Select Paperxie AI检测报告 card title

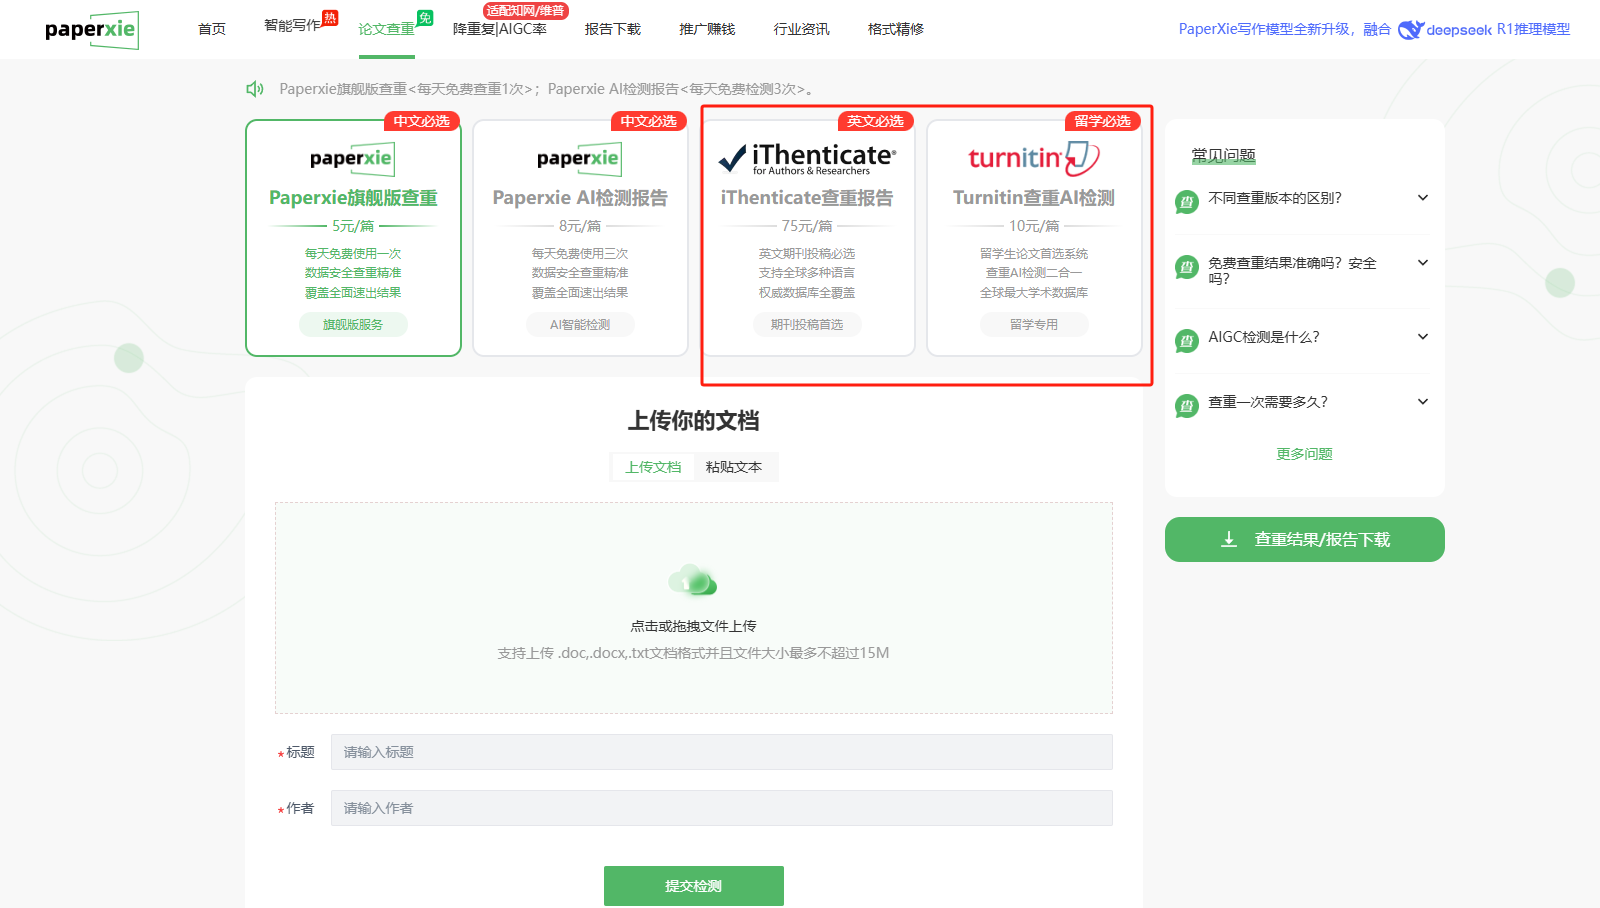click(x=580, y=198)
